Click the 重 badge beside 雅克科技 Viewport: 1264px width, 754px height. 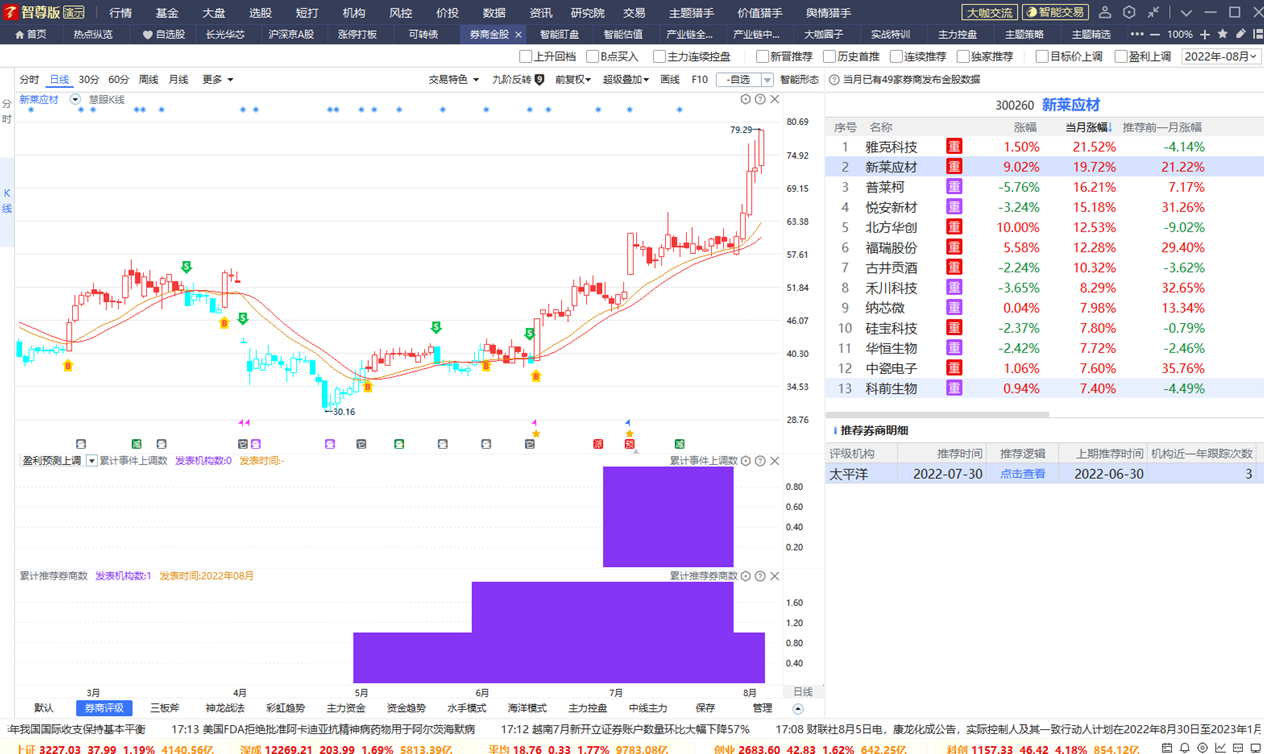coord(954,147)
